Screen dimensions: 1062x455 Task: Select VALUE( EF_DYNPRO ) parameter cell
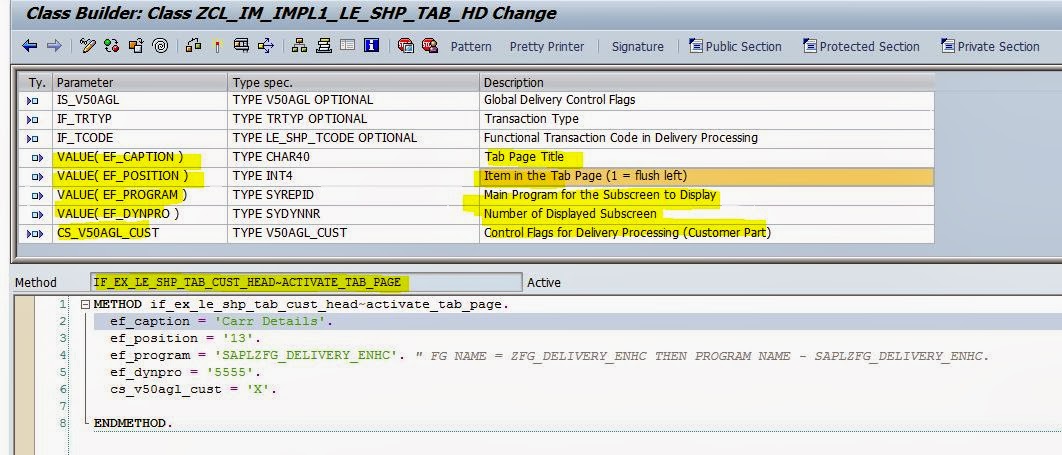tap(140, 214)
